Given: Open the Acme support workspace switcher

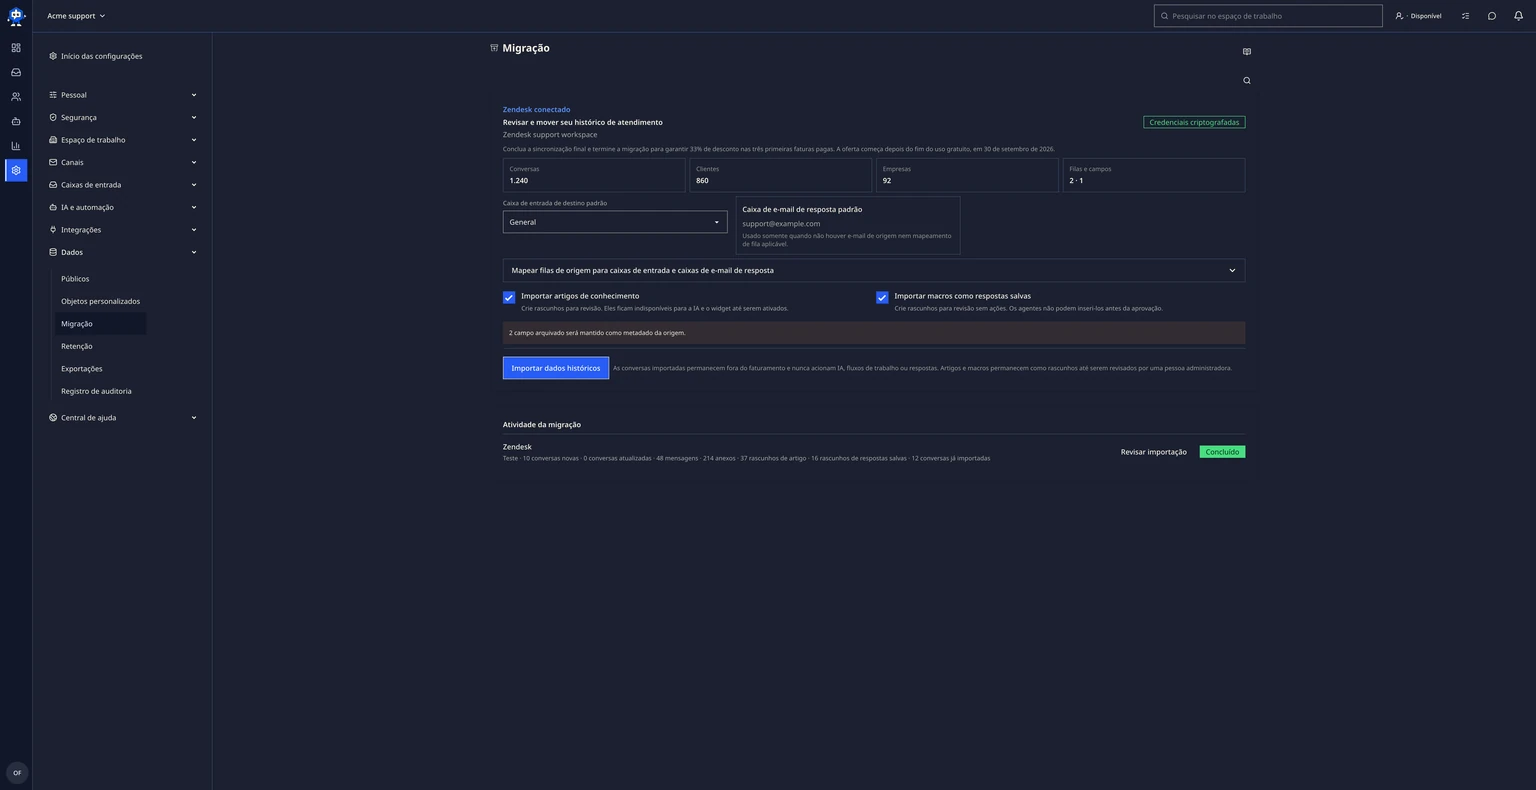Looking at the screenshot, I should pyautogui.click(x=76, y=16).
